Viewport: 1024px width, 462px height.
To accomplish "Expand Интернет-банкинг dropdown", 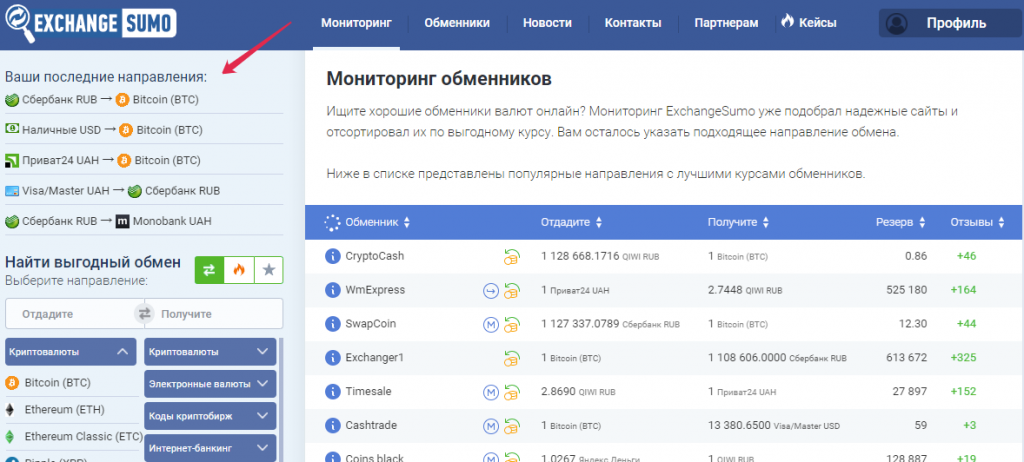I will pyautogui.click(x=210, y=448).
